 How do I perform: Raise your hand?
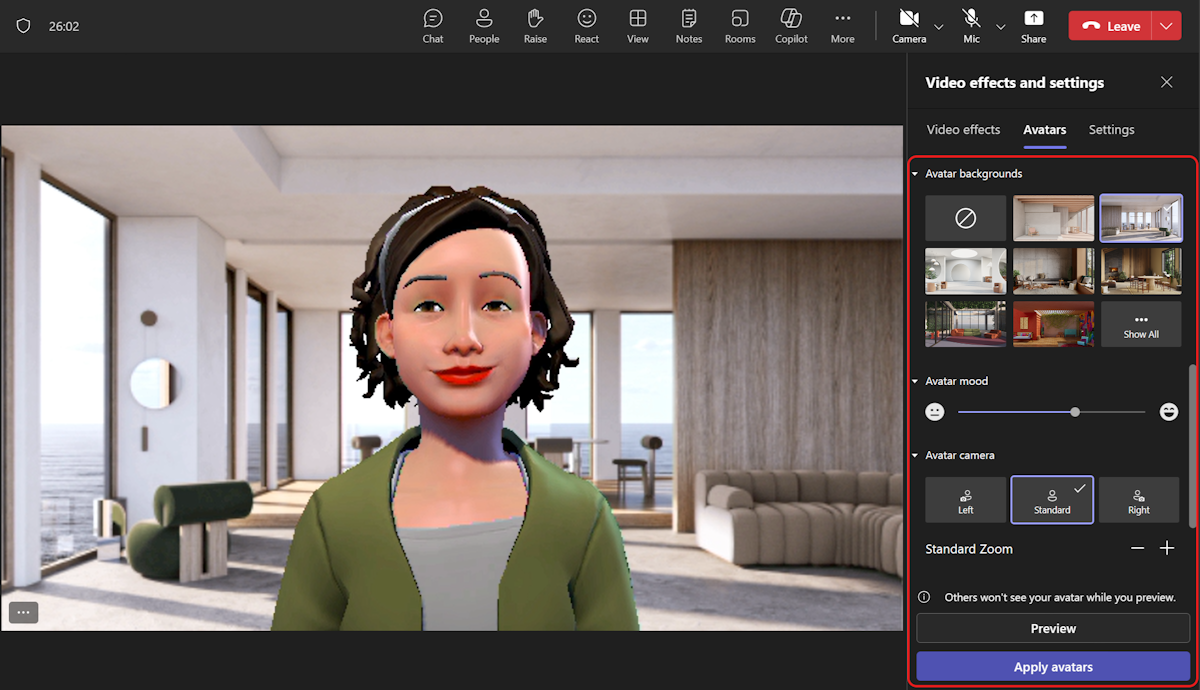[x=535, y=25]
